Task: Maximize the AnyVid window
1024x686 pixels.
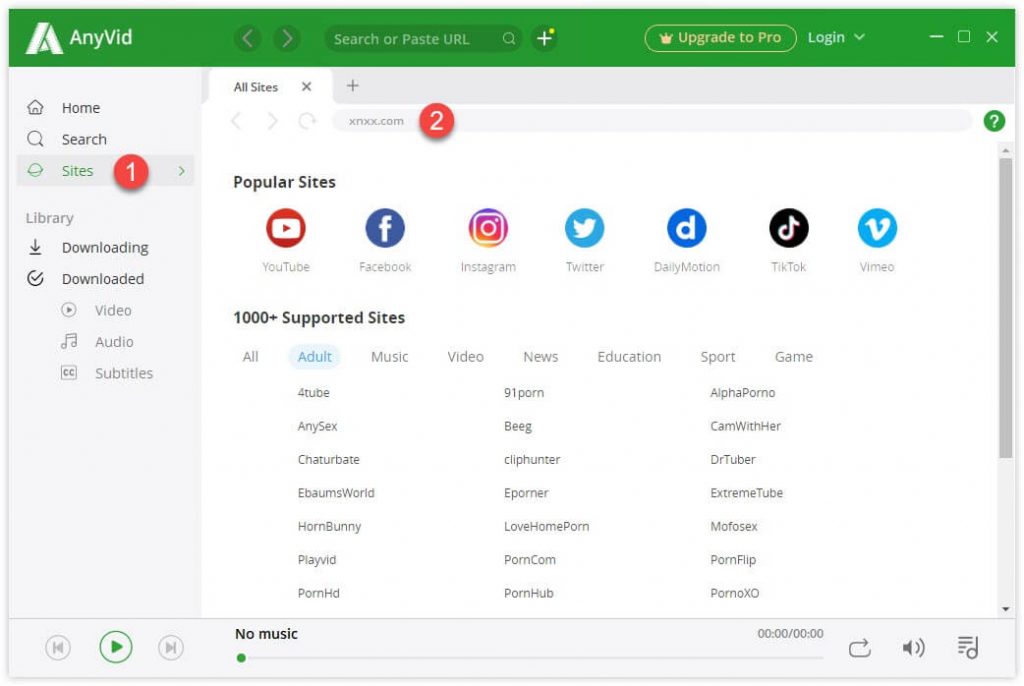Action: pos(964,37)
